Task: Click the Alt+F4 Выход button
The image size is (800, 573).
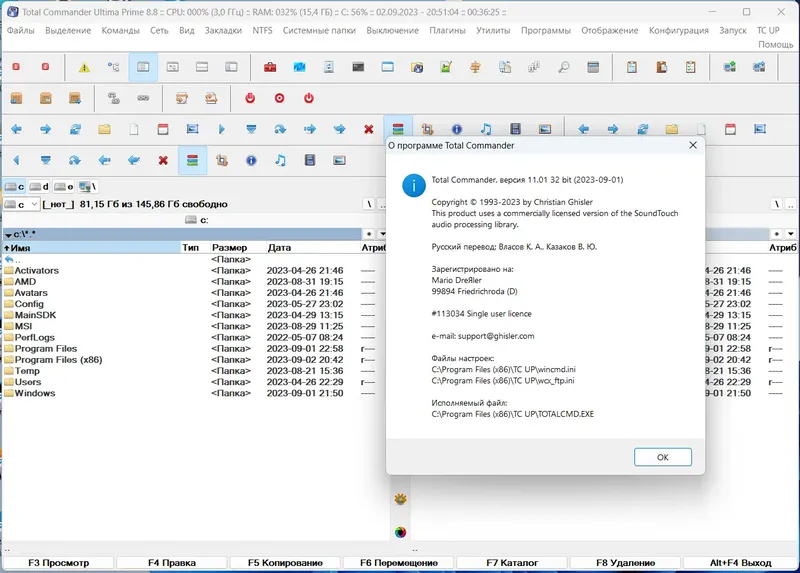Action: coord(740,563)
